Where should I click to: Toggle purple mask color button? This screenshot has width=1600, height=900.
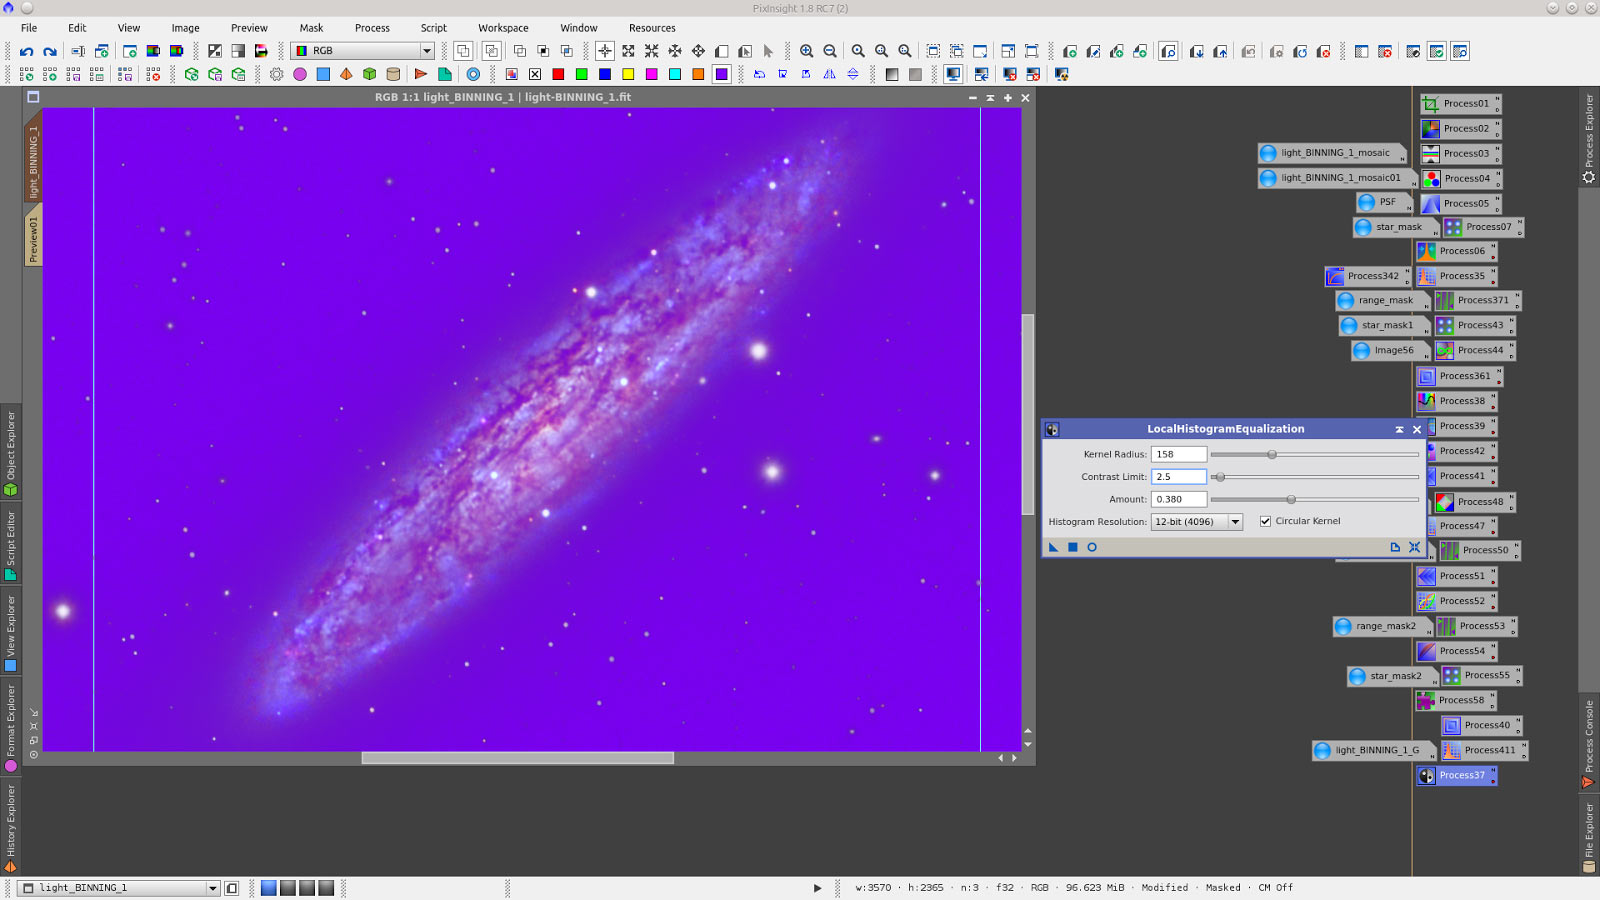(x=721, y=74)
